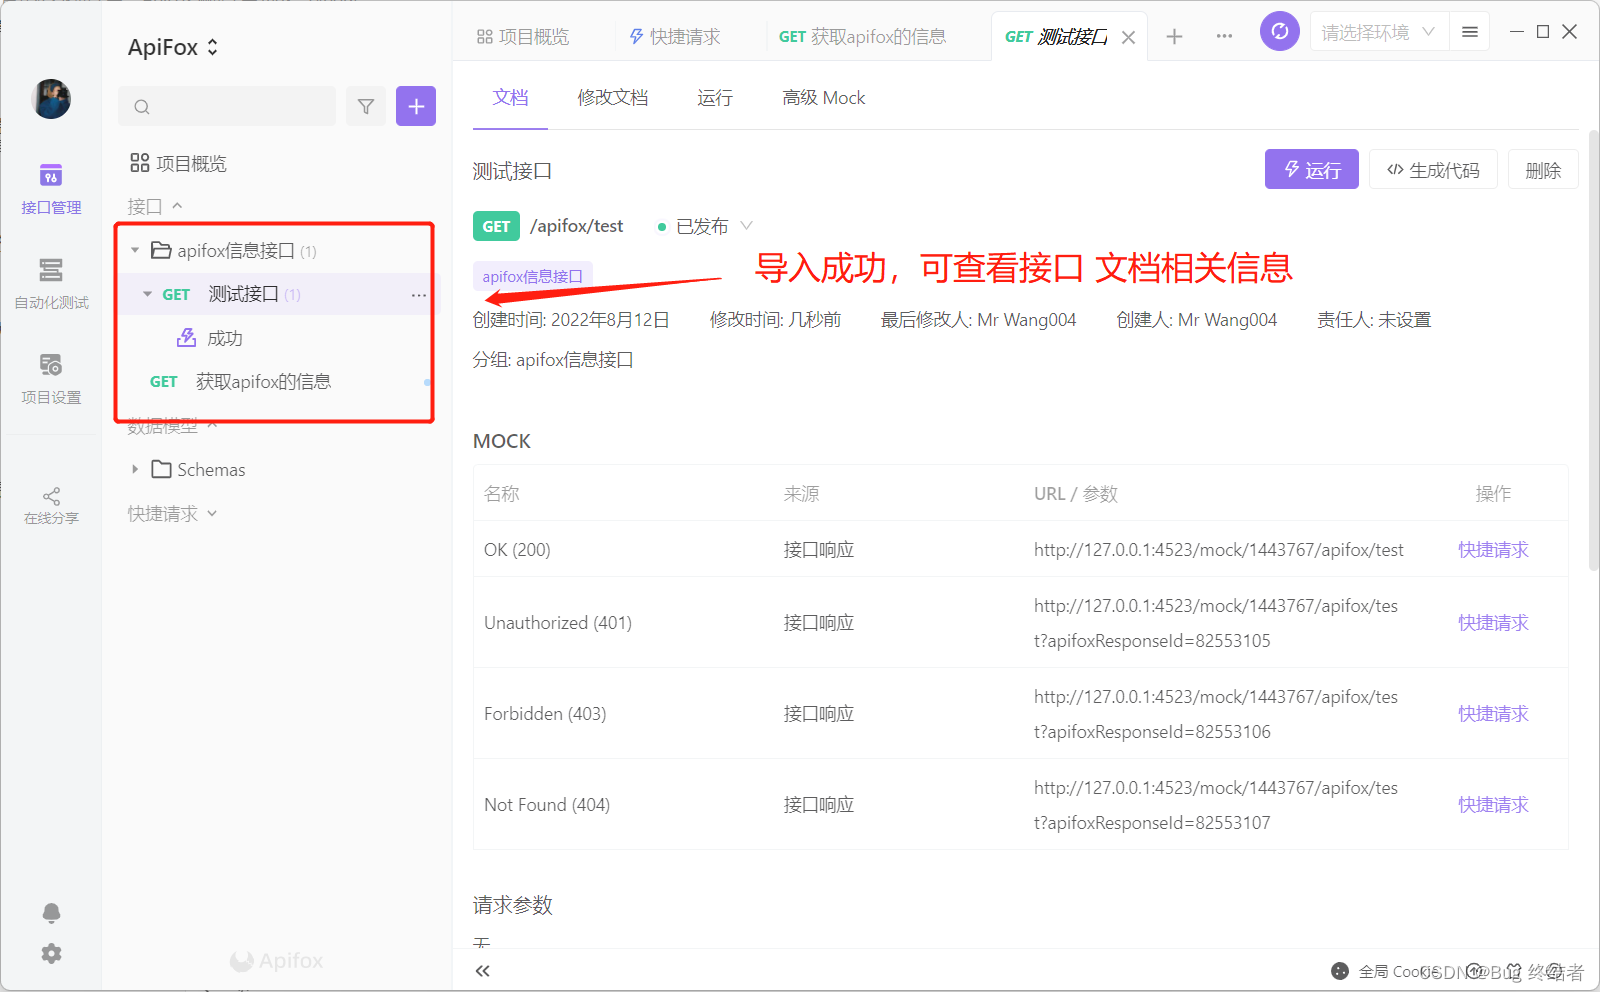Click the search field in interface list
This screenshot has height=992, width=1600.
point(227,106)
